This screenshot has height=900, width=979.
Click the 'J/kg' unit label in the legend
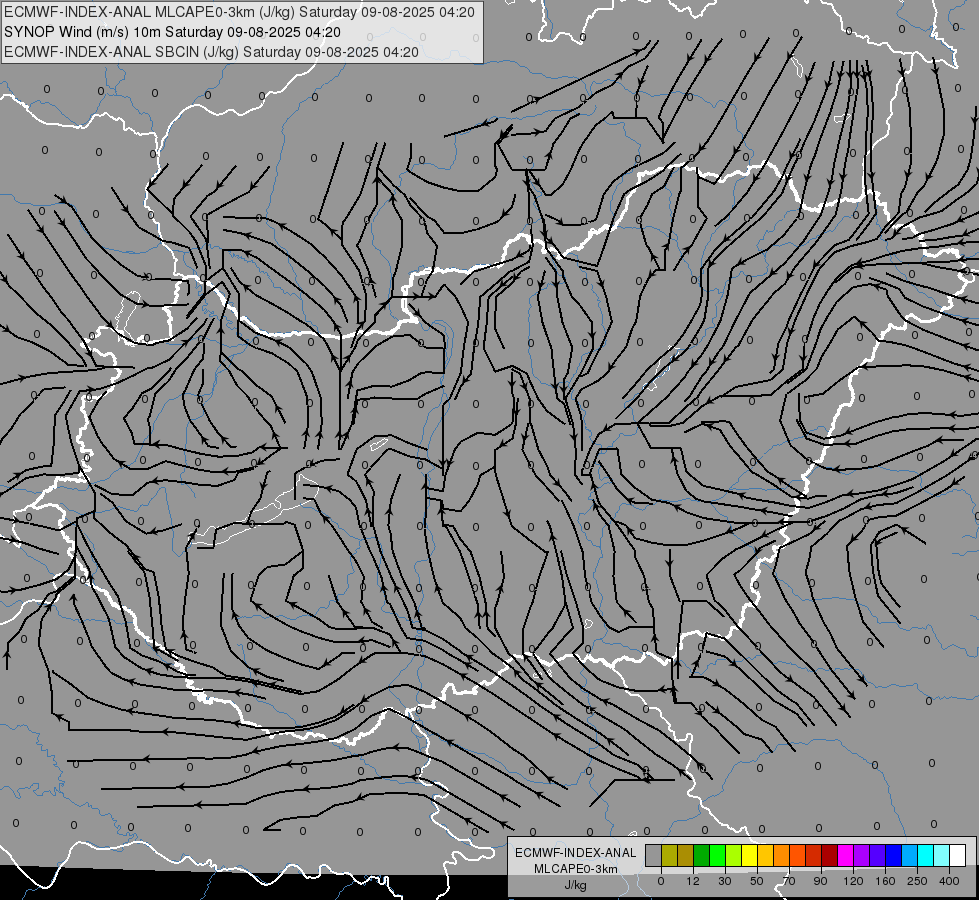(576, 885)
